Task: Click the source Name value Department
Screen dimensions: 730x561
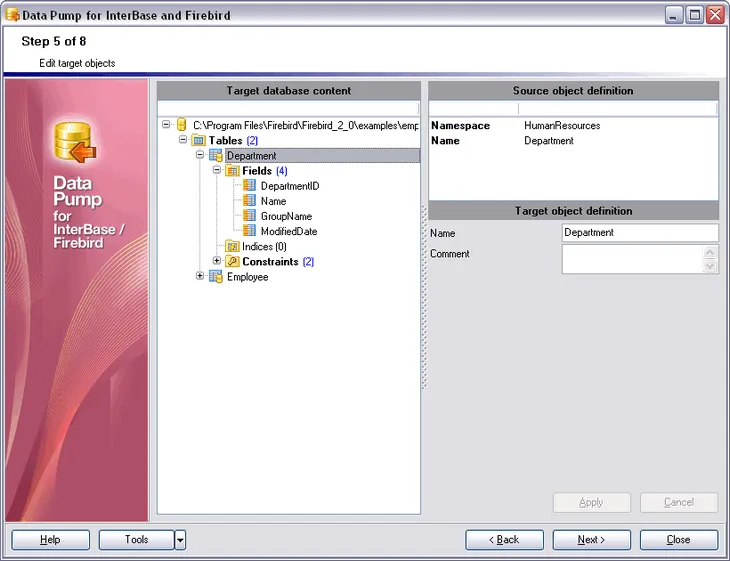Action: (x=548, y=141)
